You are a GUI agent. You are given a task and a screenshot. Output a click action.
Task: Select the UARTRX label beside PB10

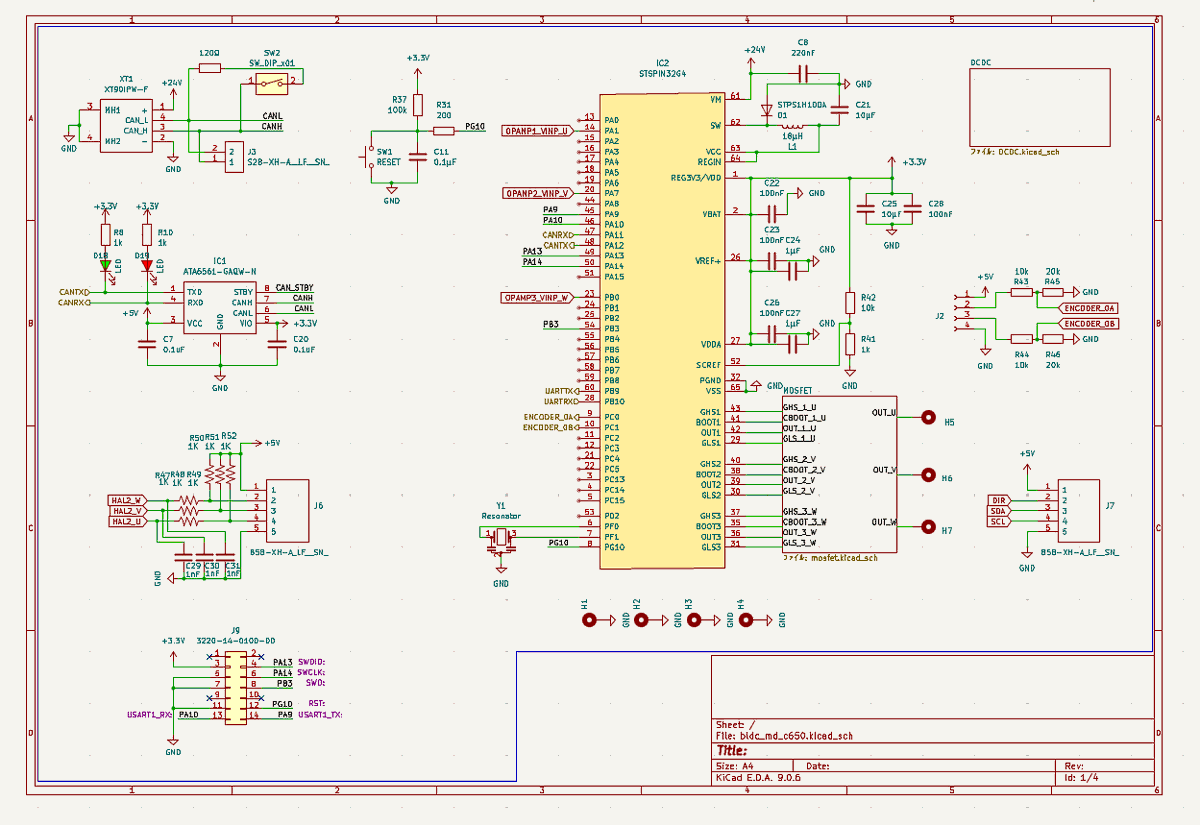tap(561, 401)
